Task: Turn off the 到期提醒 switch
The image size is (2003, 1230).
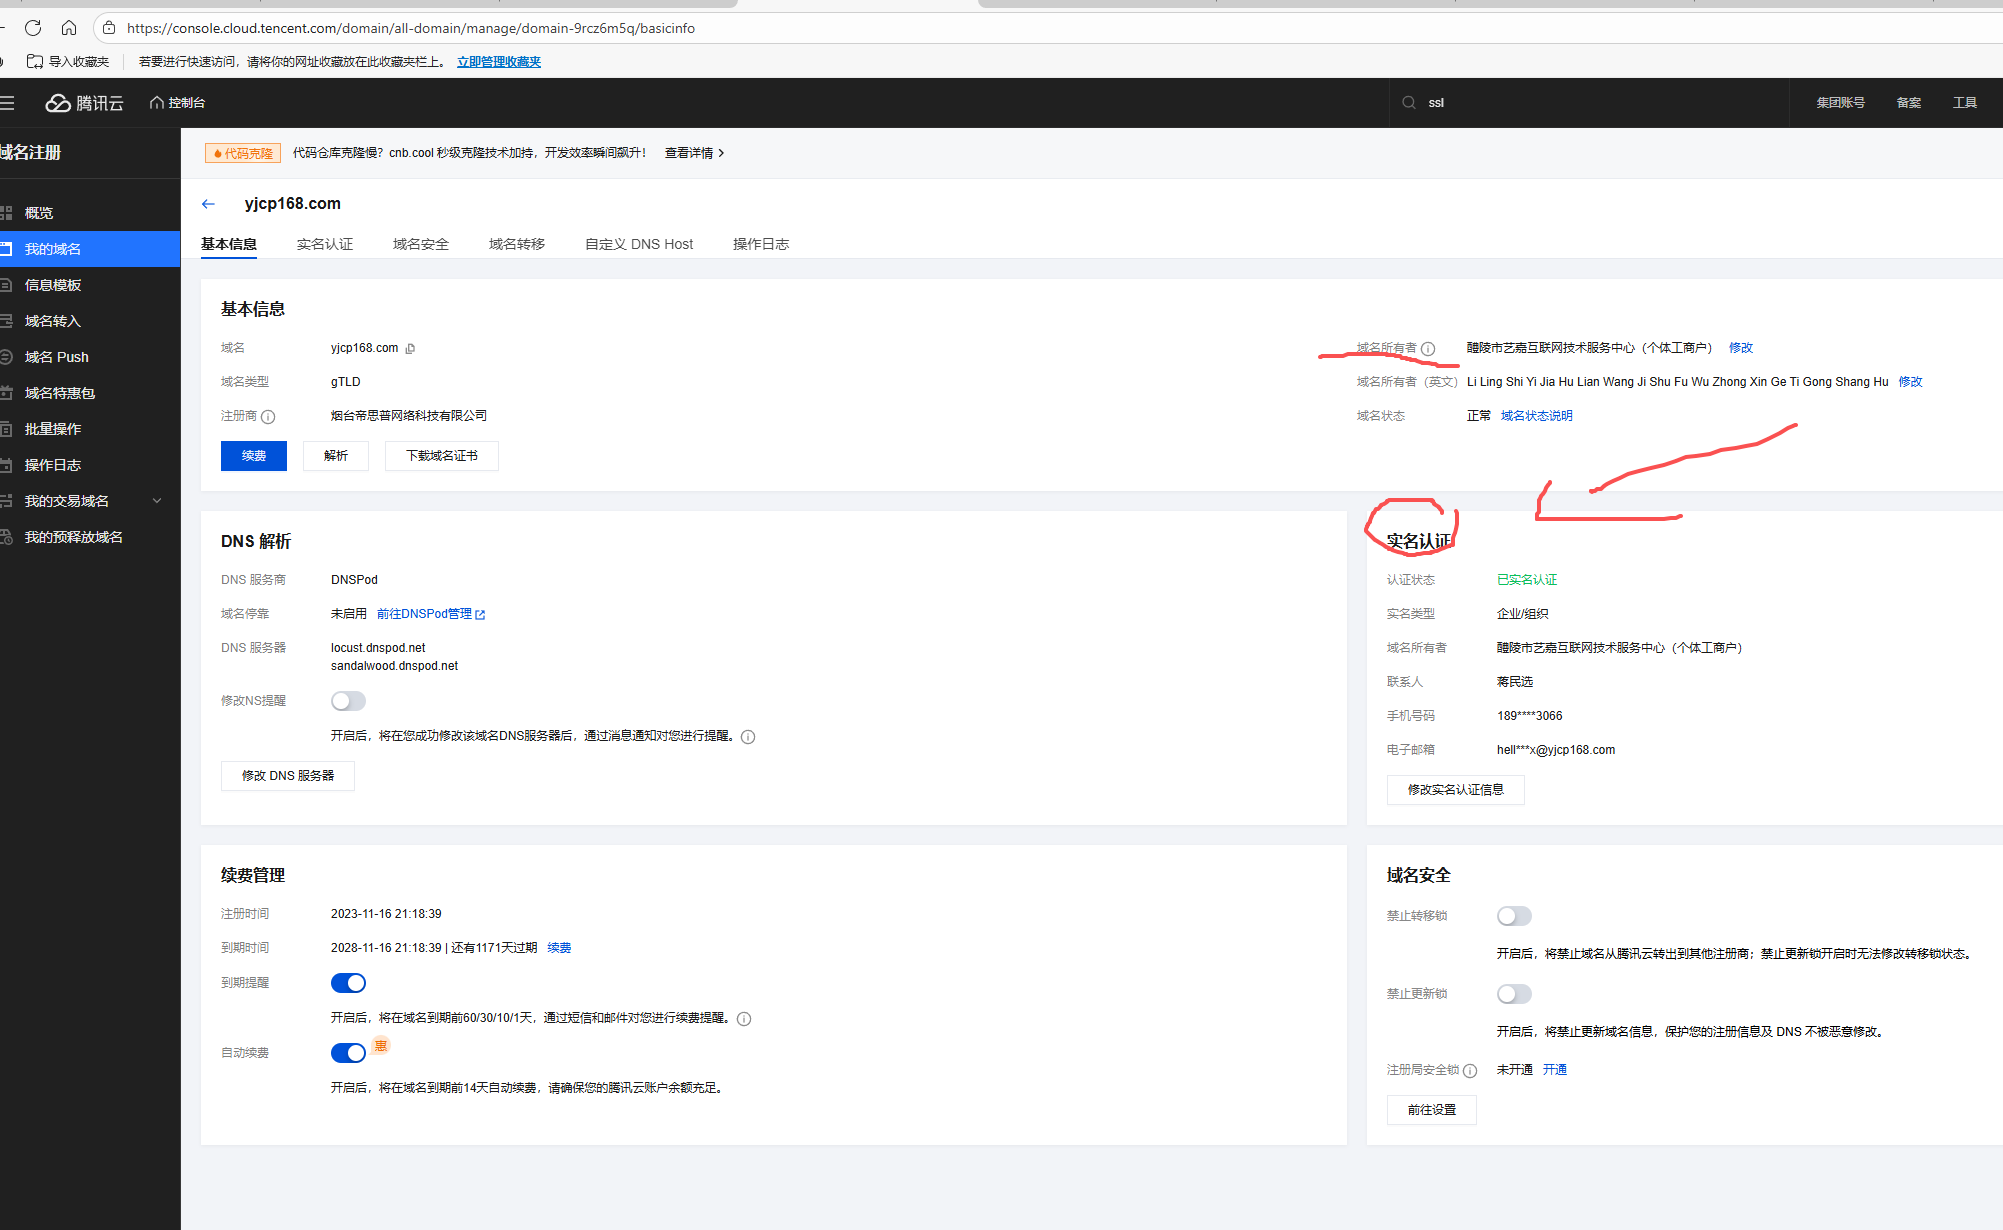Action: point(348,983)
